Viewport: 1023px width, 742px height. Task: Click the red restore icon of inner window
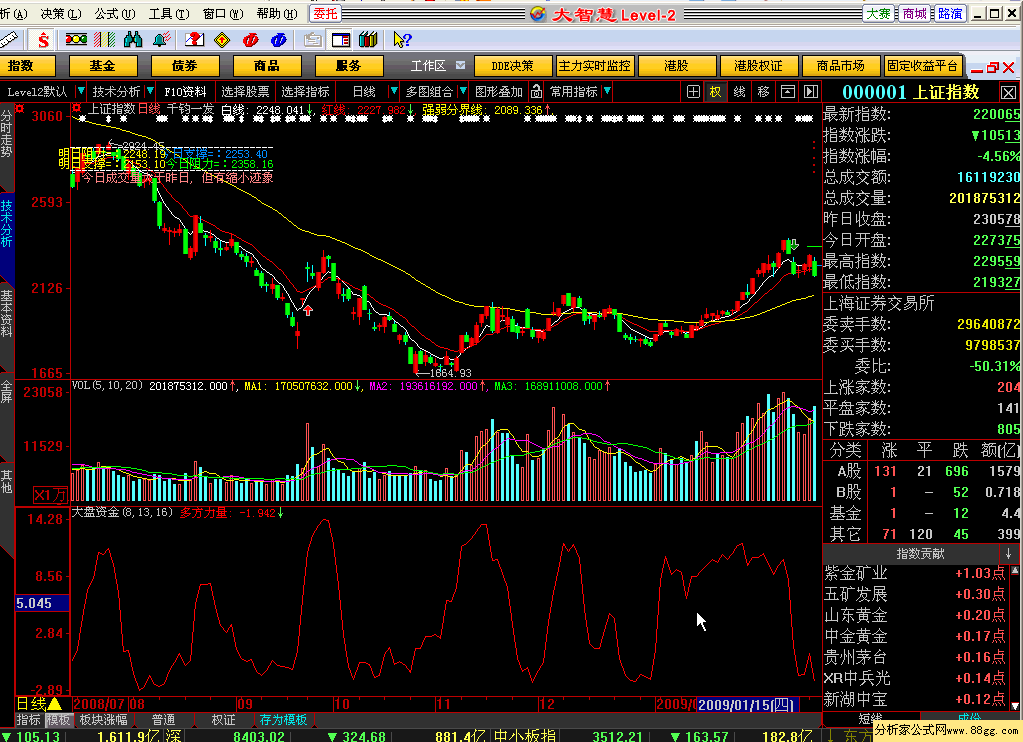tap(993, 67)
